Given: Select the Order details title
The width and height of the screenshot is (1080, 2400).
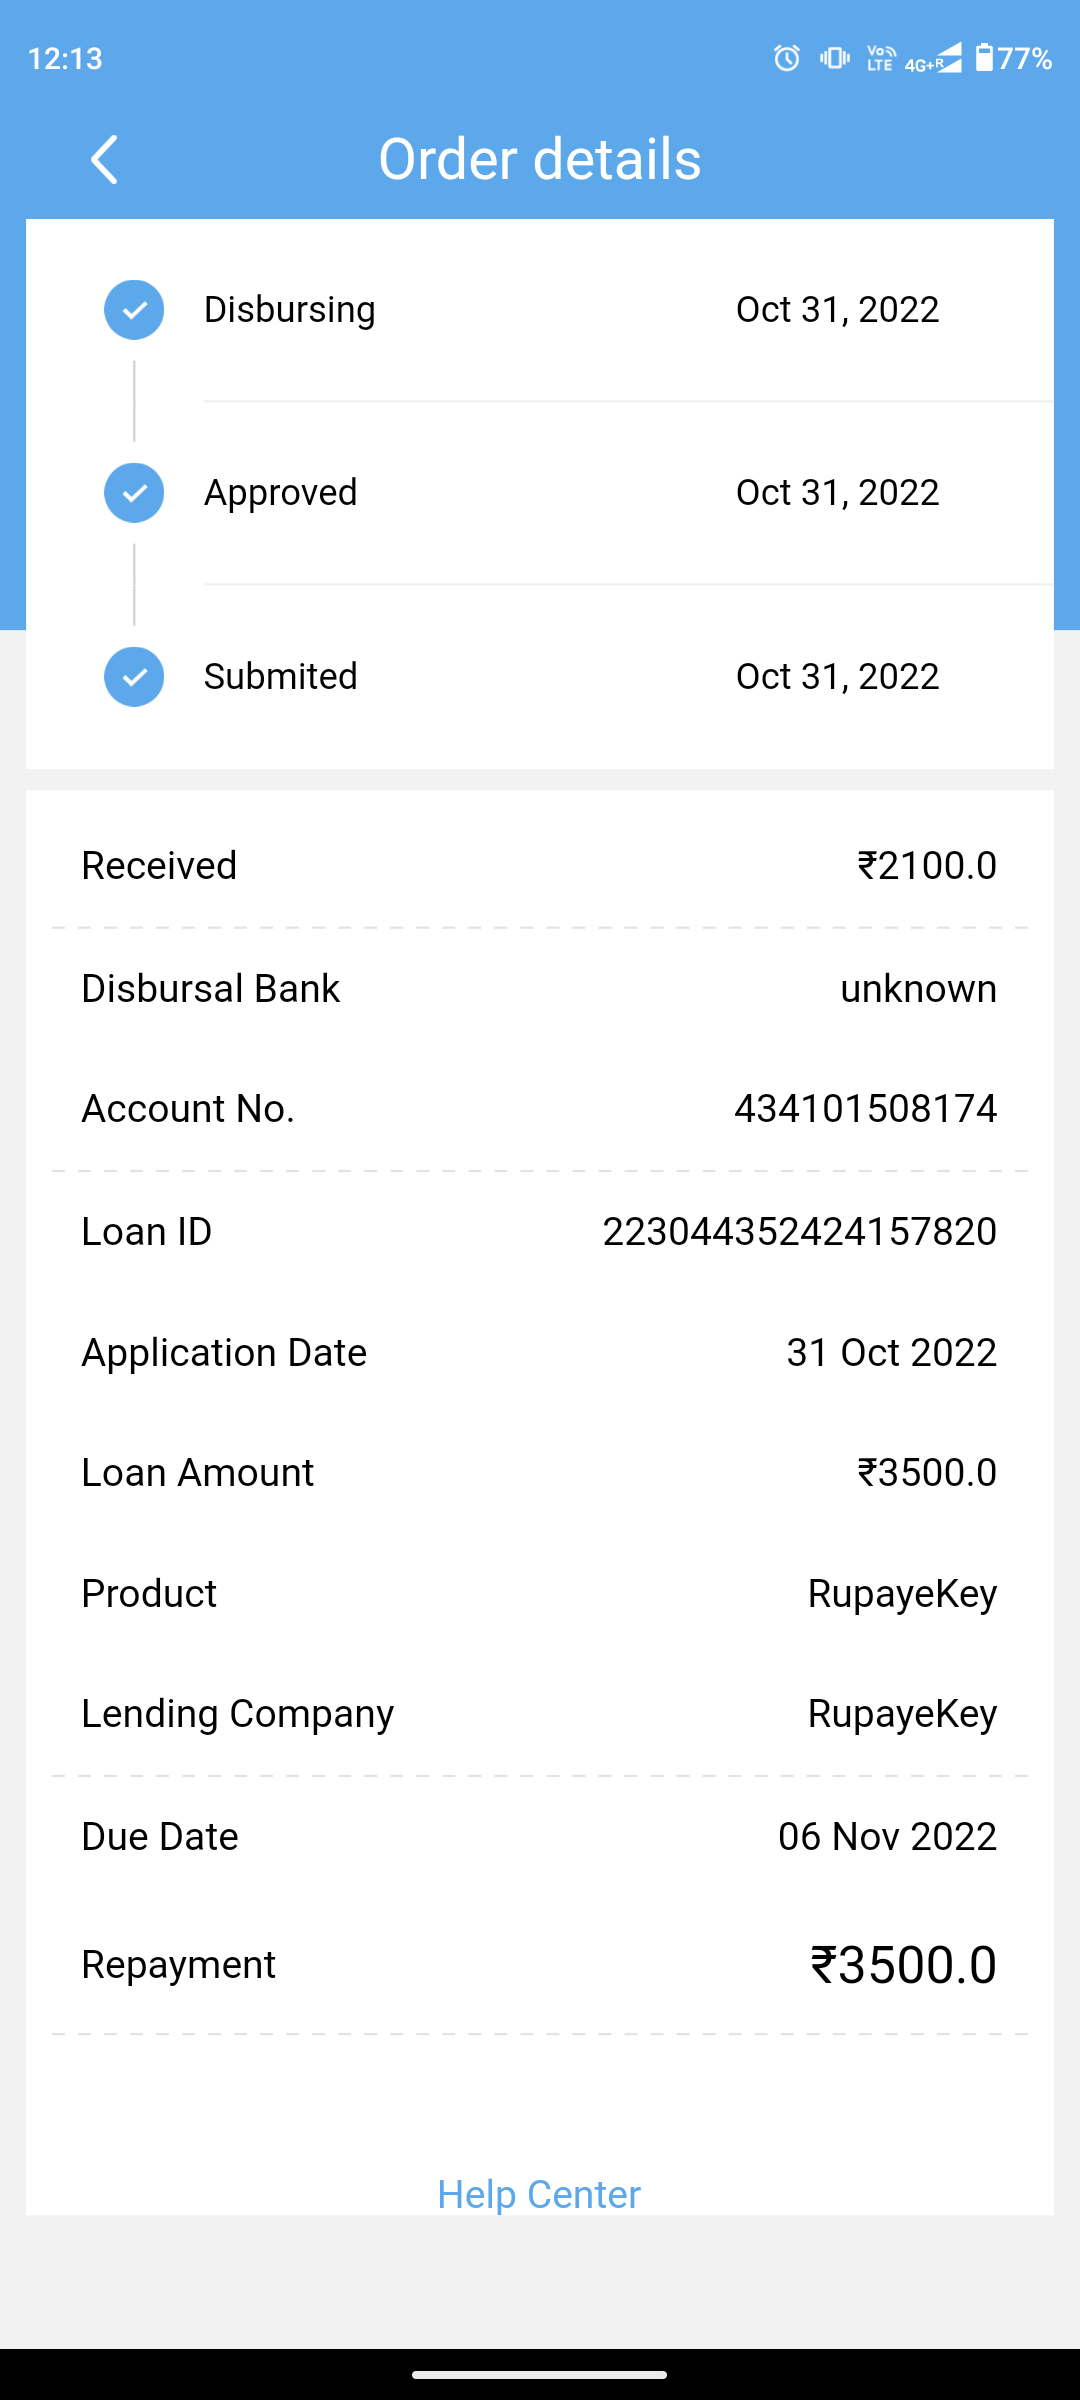Looking at the screenshot, I should (x=540, y=160).
